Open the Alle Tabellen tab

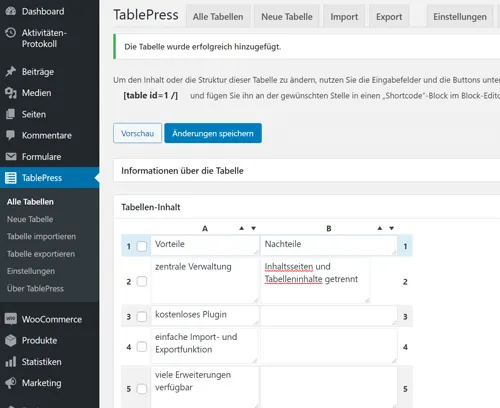218,16
